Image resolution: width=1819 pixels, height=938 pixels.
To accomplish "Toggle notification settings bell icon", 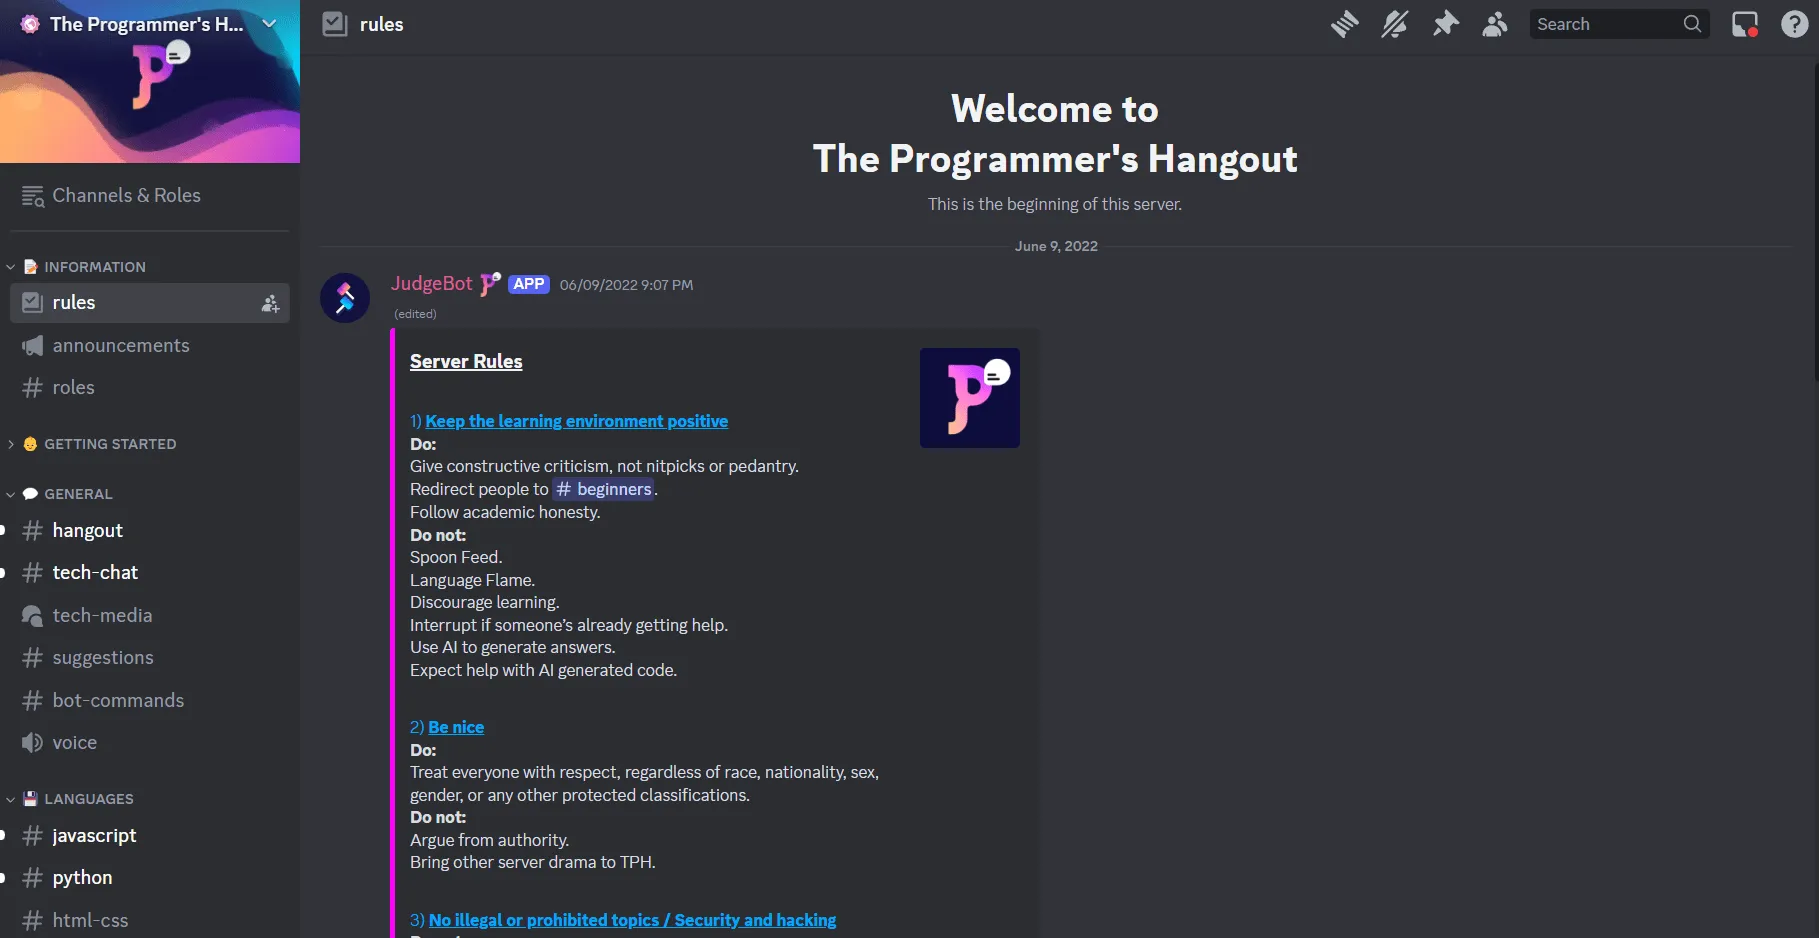I will point(1395,24).
